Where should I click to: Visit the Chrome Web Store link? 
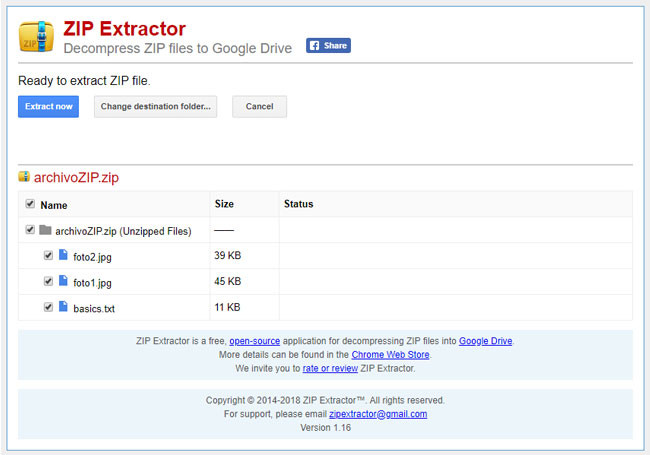tap(390, 354)
